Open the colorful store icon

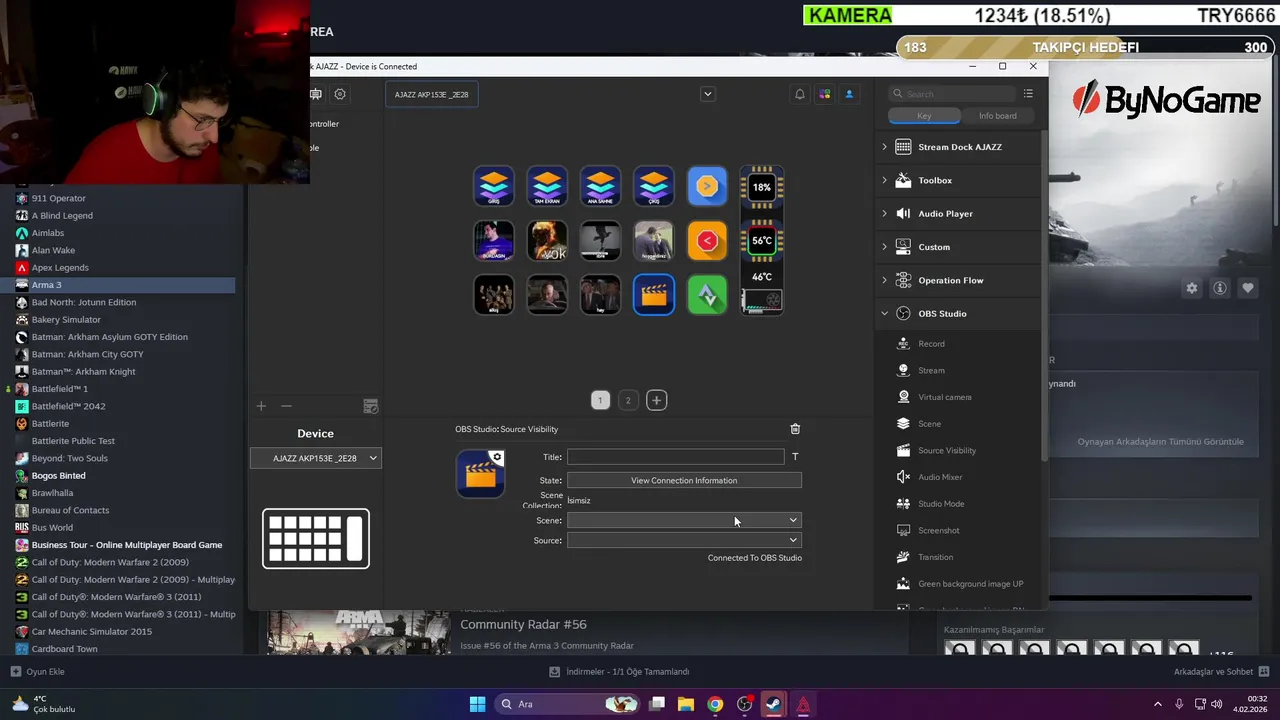(824, 94)
